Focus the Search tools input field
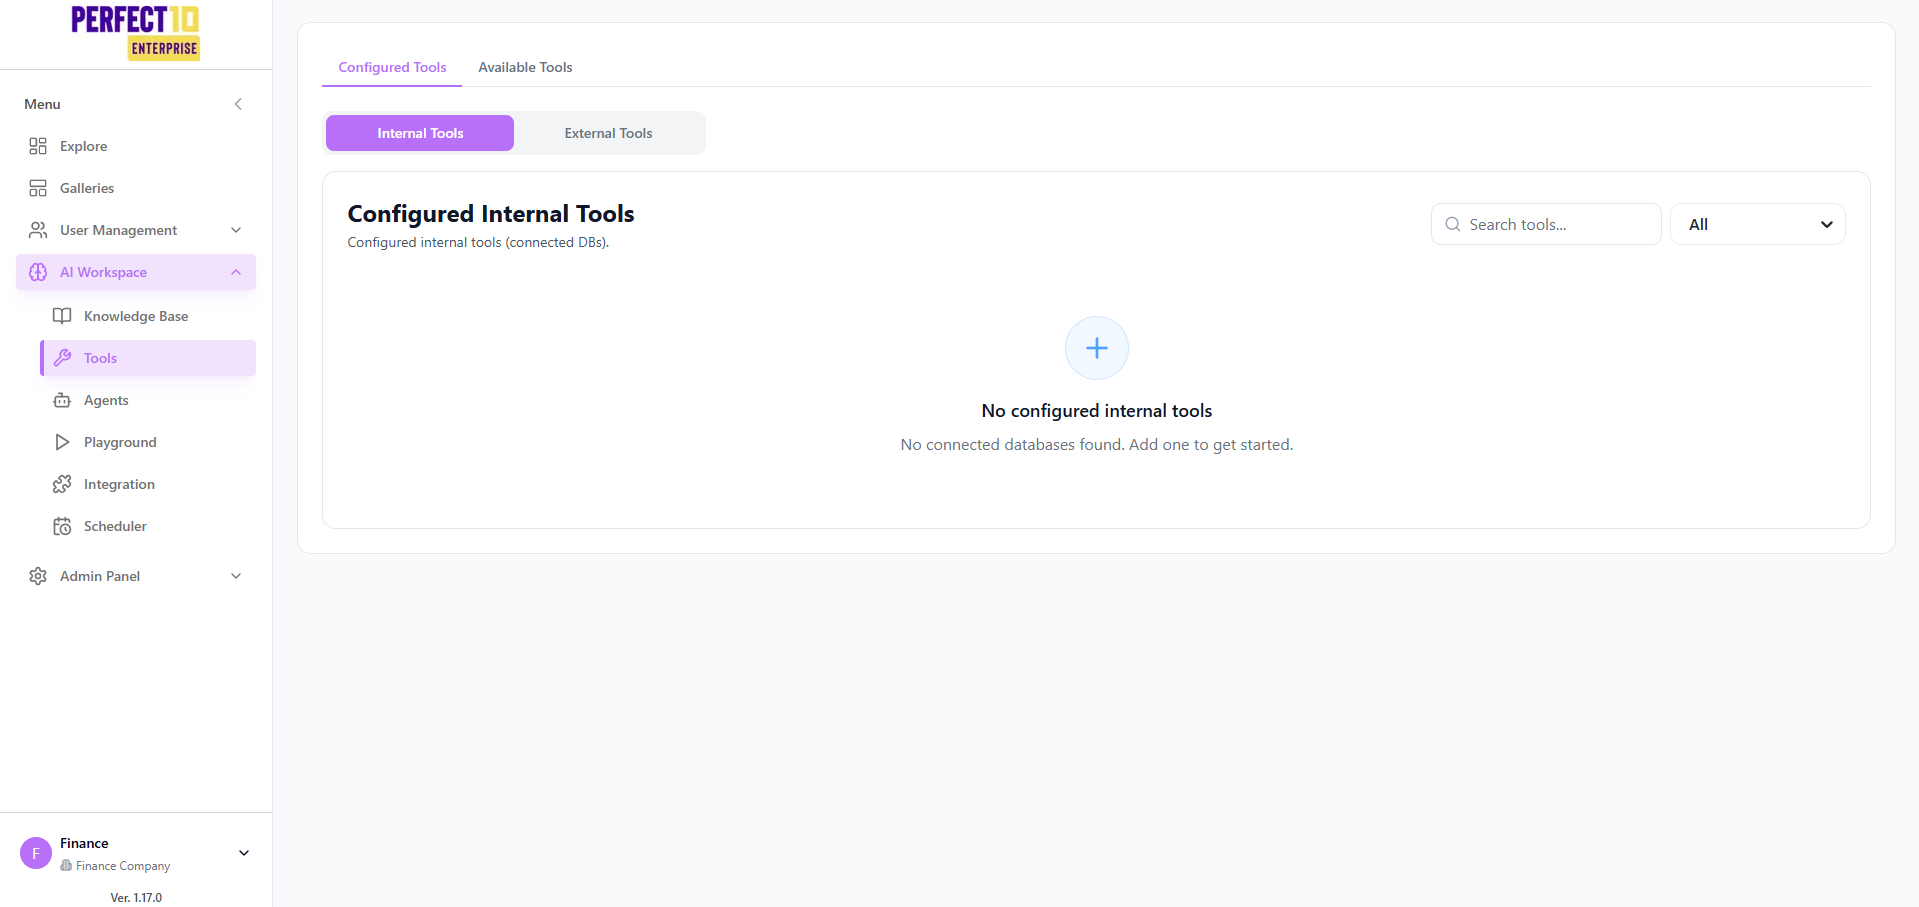This screenshot has width=1919, height=907. 1546,224
